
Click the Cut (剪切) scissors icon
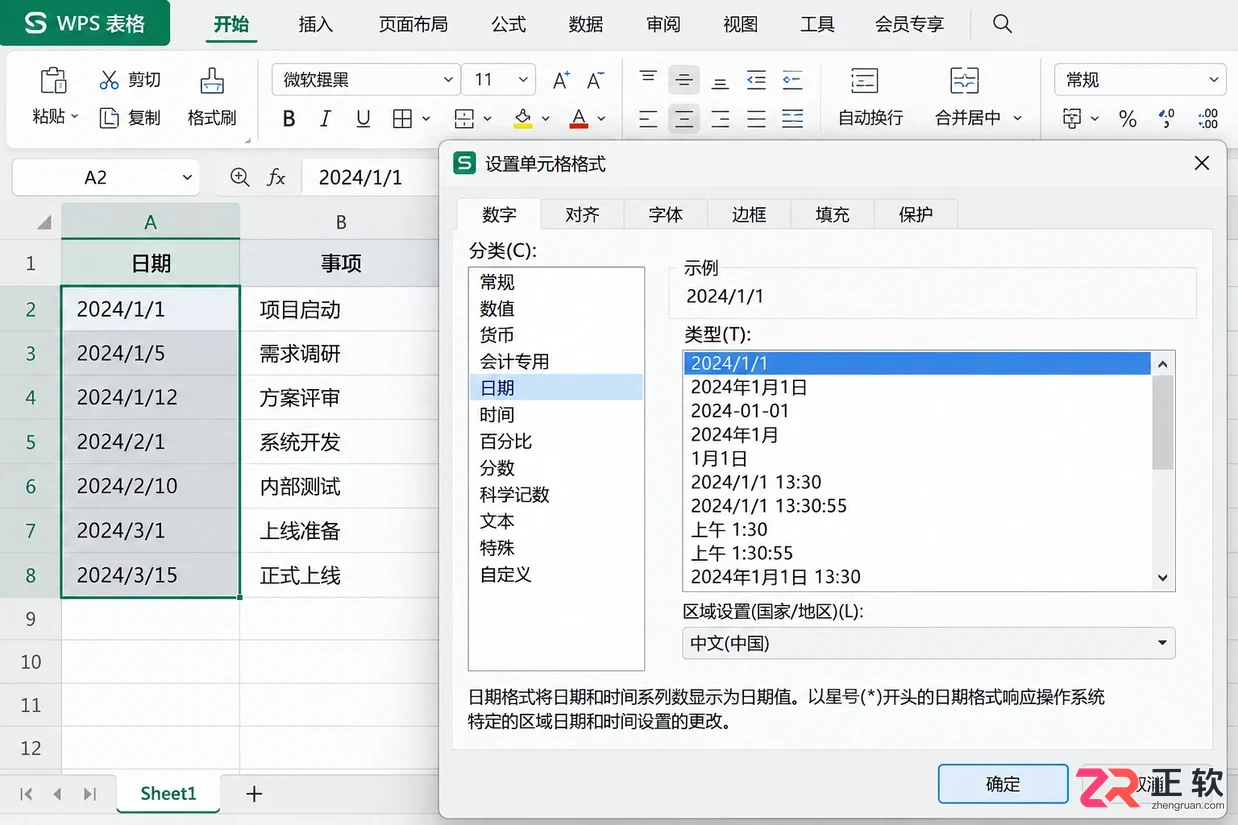click(x=109, y=80)
